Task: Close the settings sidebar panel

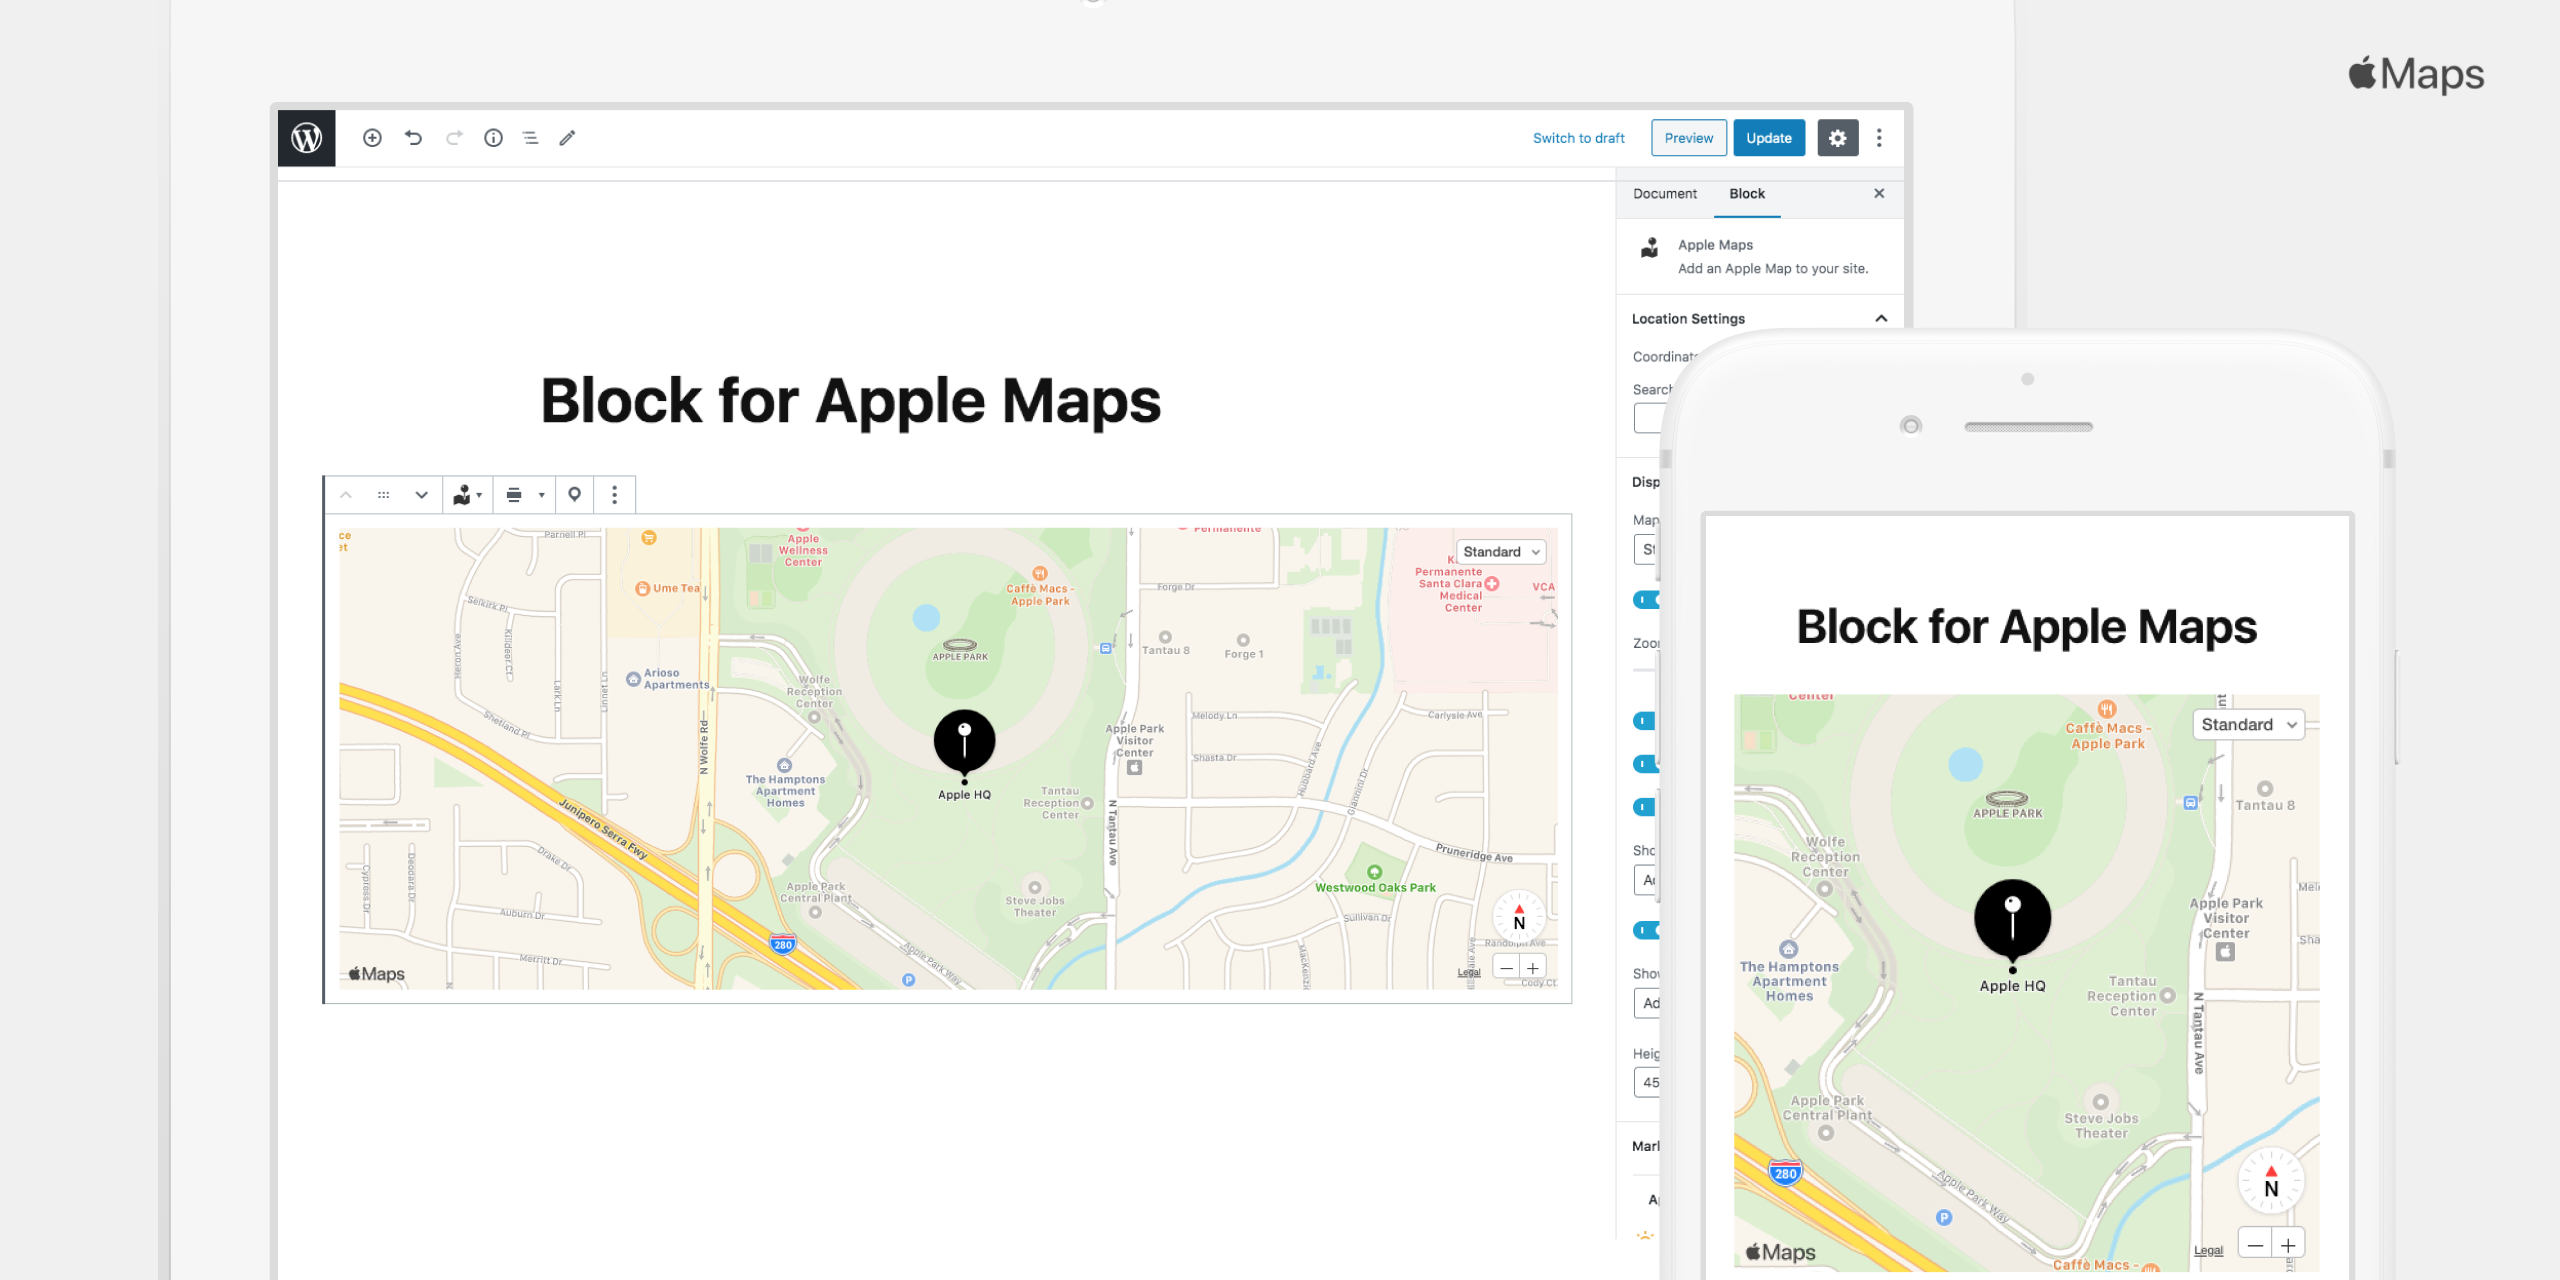Action: 1879,193
